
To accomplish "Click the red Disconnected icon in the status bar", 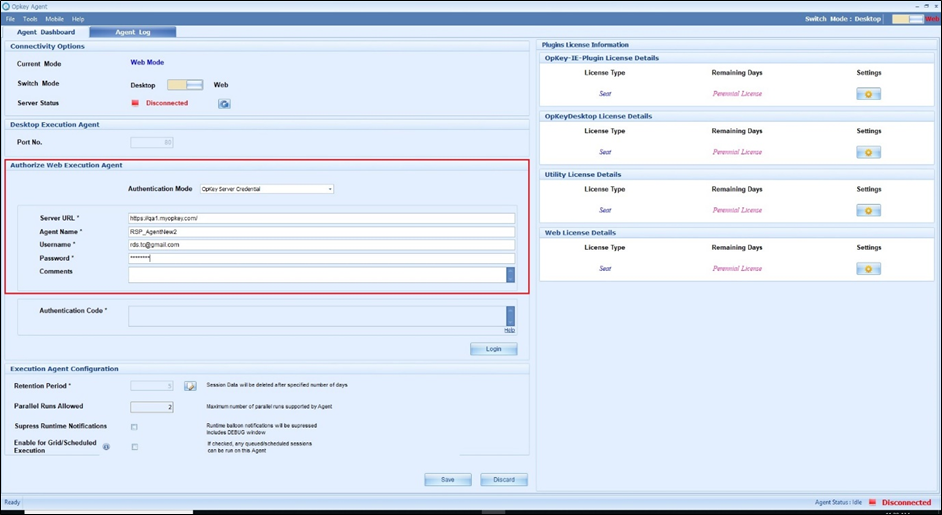I will pyautogui.click(x=872, y=502).
